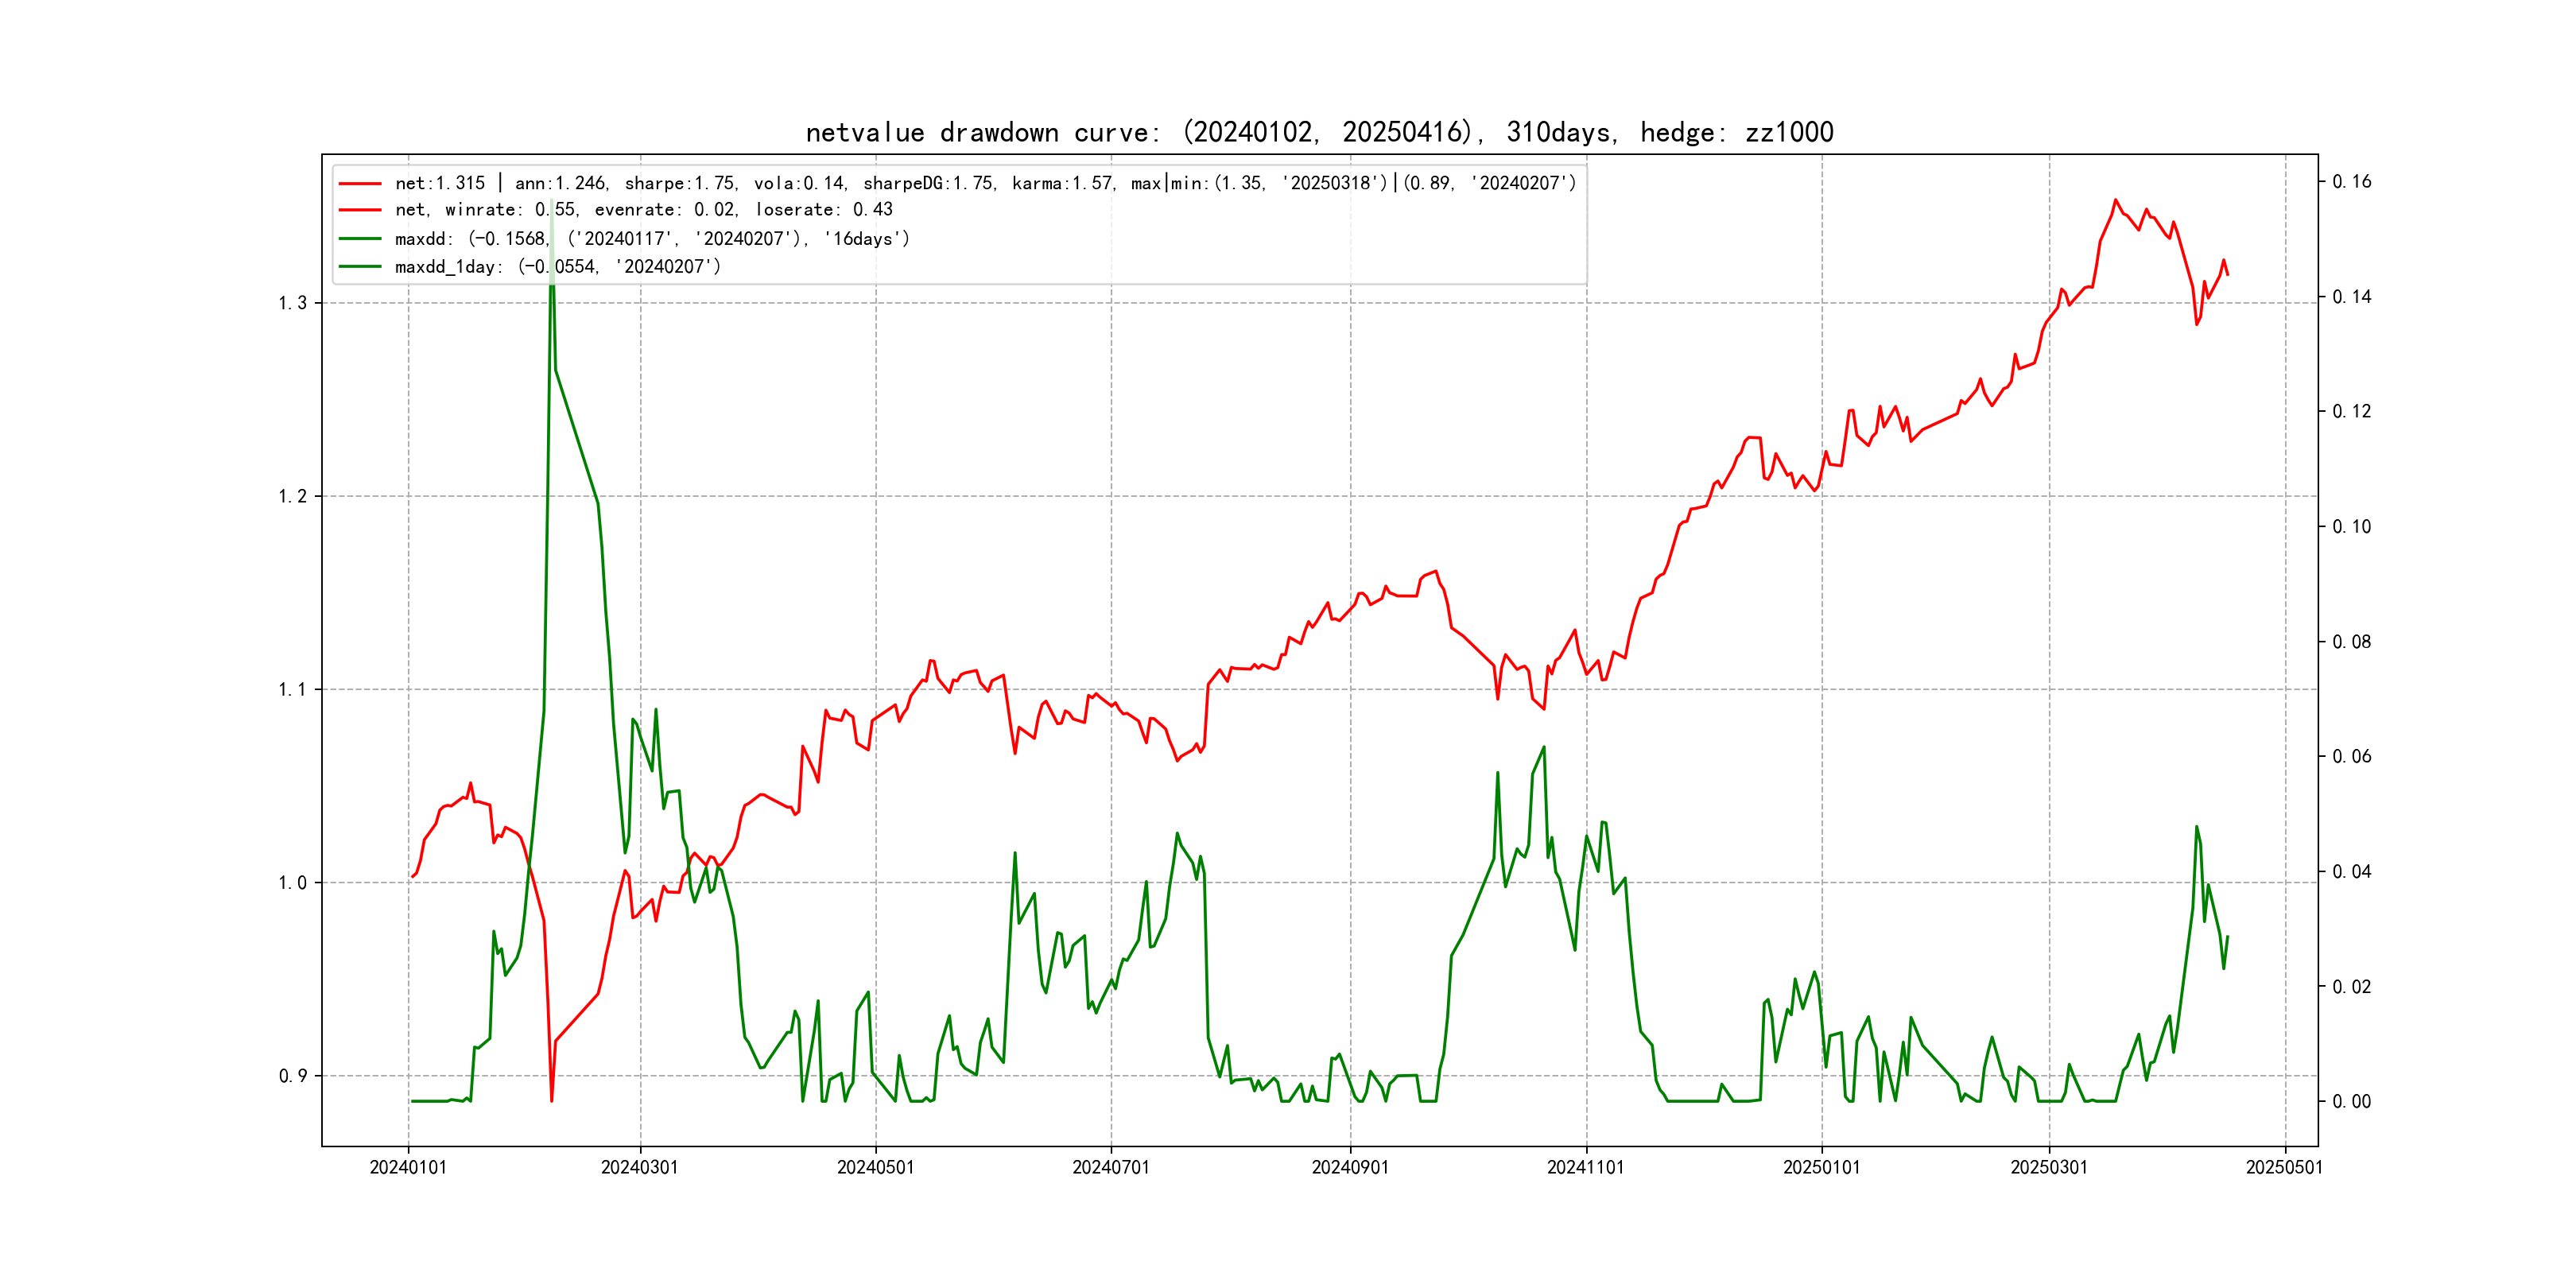Click right axis tick label 0.00
This screenshot has width=2576, height=1288.
point(2351,1102)
